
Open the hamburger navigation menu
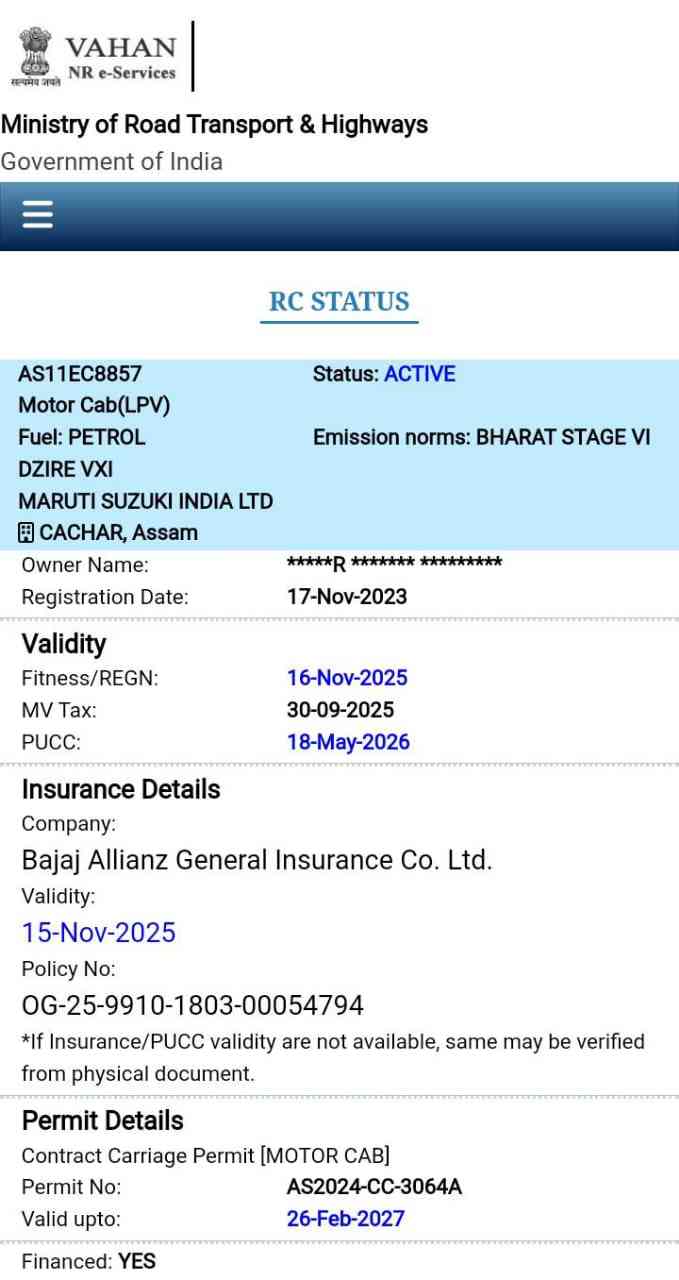click(x=37, y=215)
